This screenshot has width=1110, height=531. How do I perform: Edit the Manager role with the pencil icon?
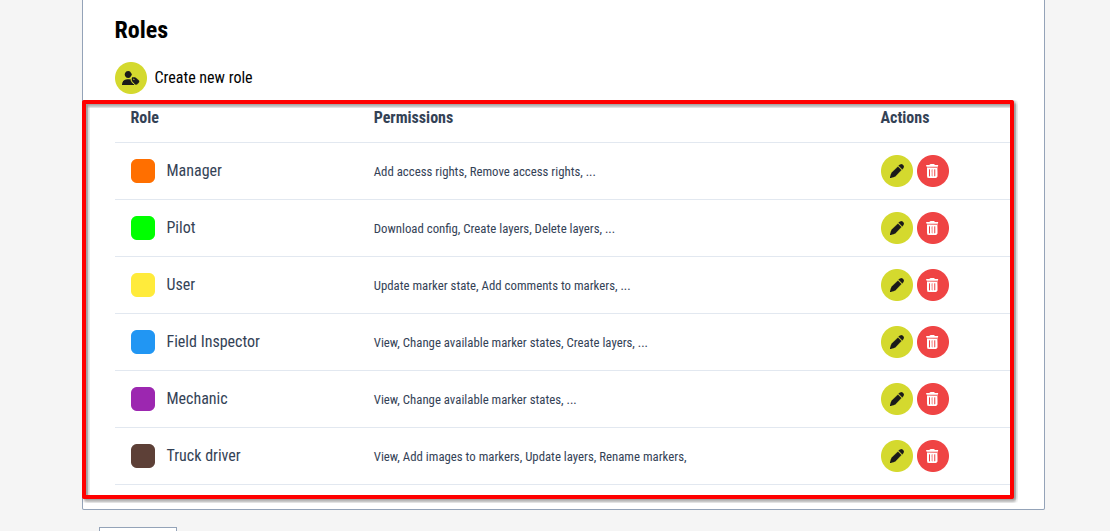pyautogui.click(x=896, y=171)
